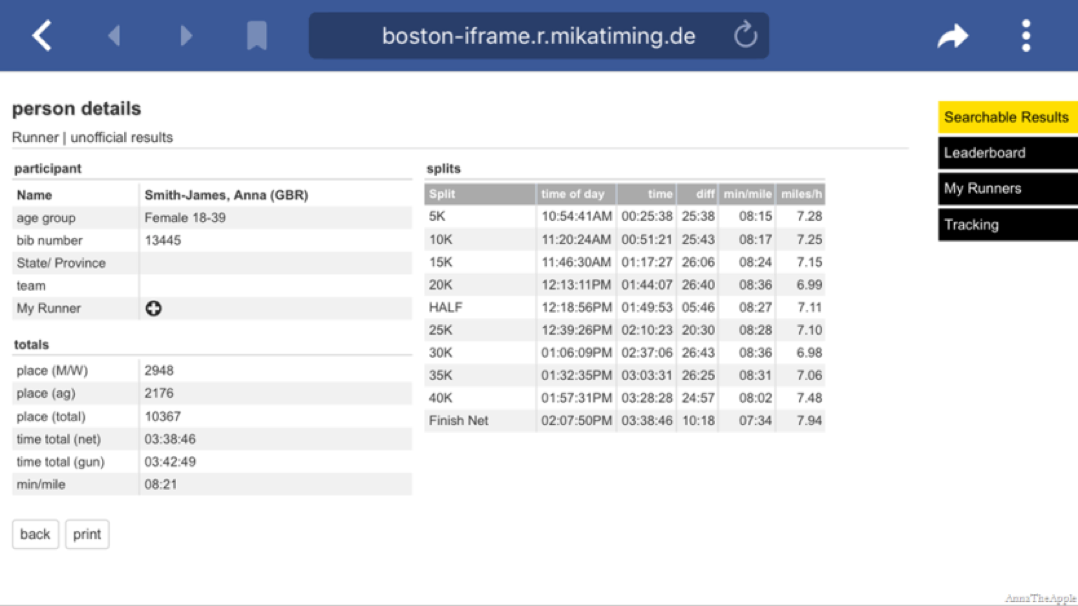Image resolution: width=1078 pixels, height=606 pixels.
Task: Select the boston-iframe.r.mikatiming.de address bar
Action: pyautogui.click(x=538, y=36)
